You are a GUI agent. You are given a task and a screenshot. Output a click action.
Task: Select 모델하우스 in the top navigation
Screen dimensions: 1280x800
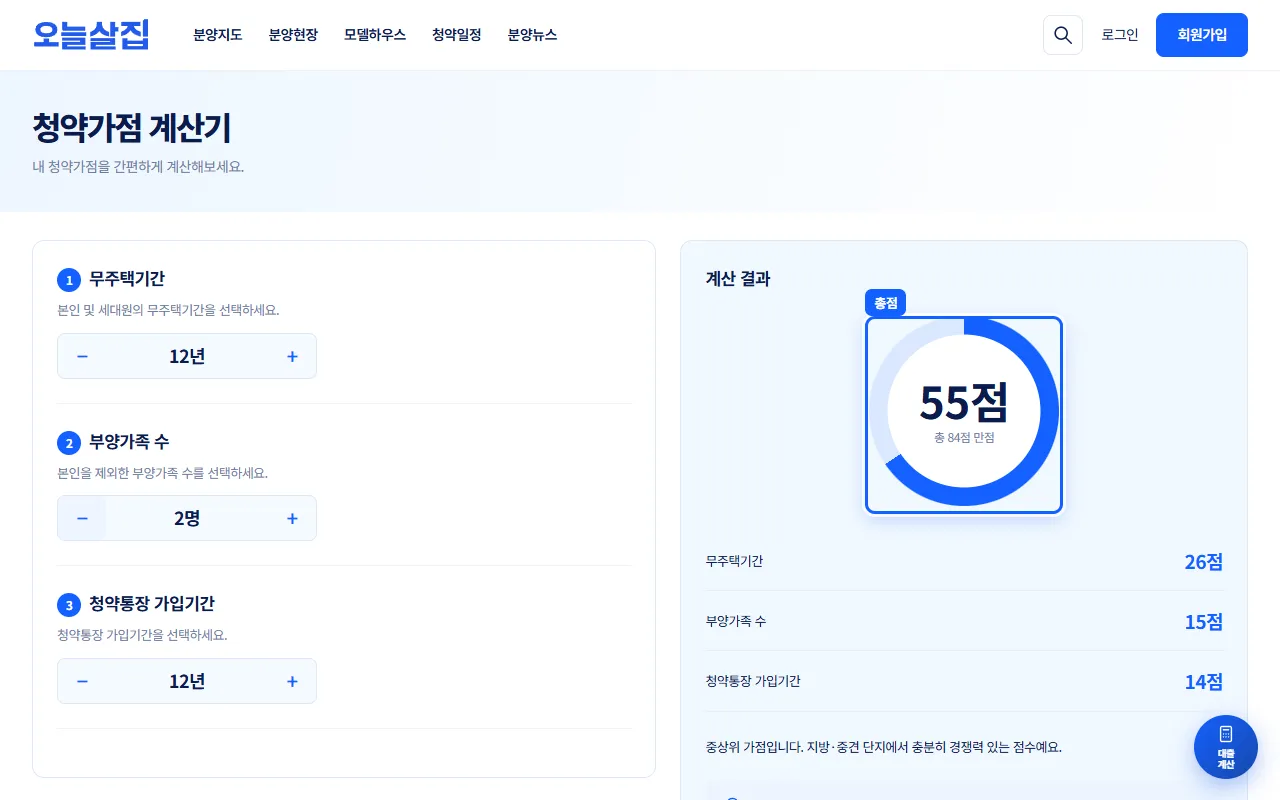[x=375, y=35]
